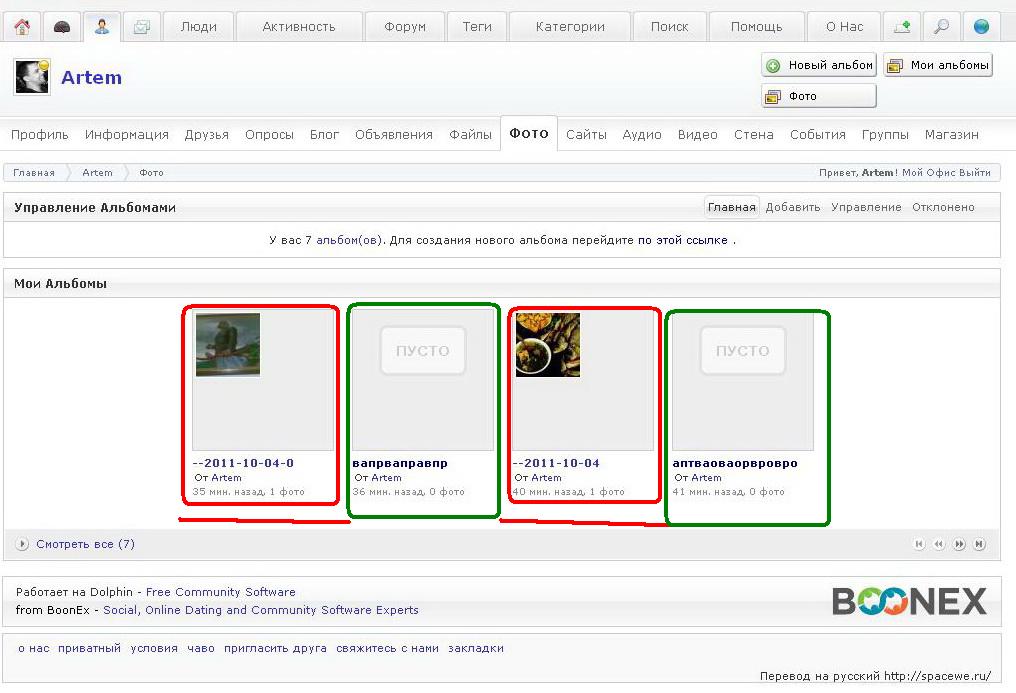1016x693 pixels.
Task: Open the globe language icon
Action: click(981, 27)
